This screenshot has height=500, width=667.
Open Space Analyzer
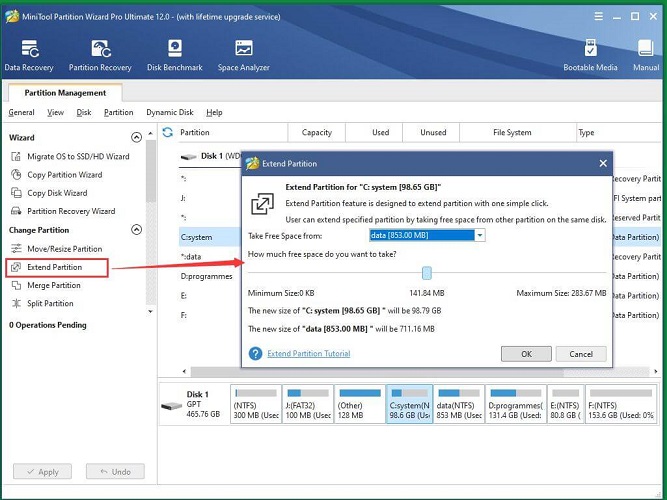pos(243,55)
